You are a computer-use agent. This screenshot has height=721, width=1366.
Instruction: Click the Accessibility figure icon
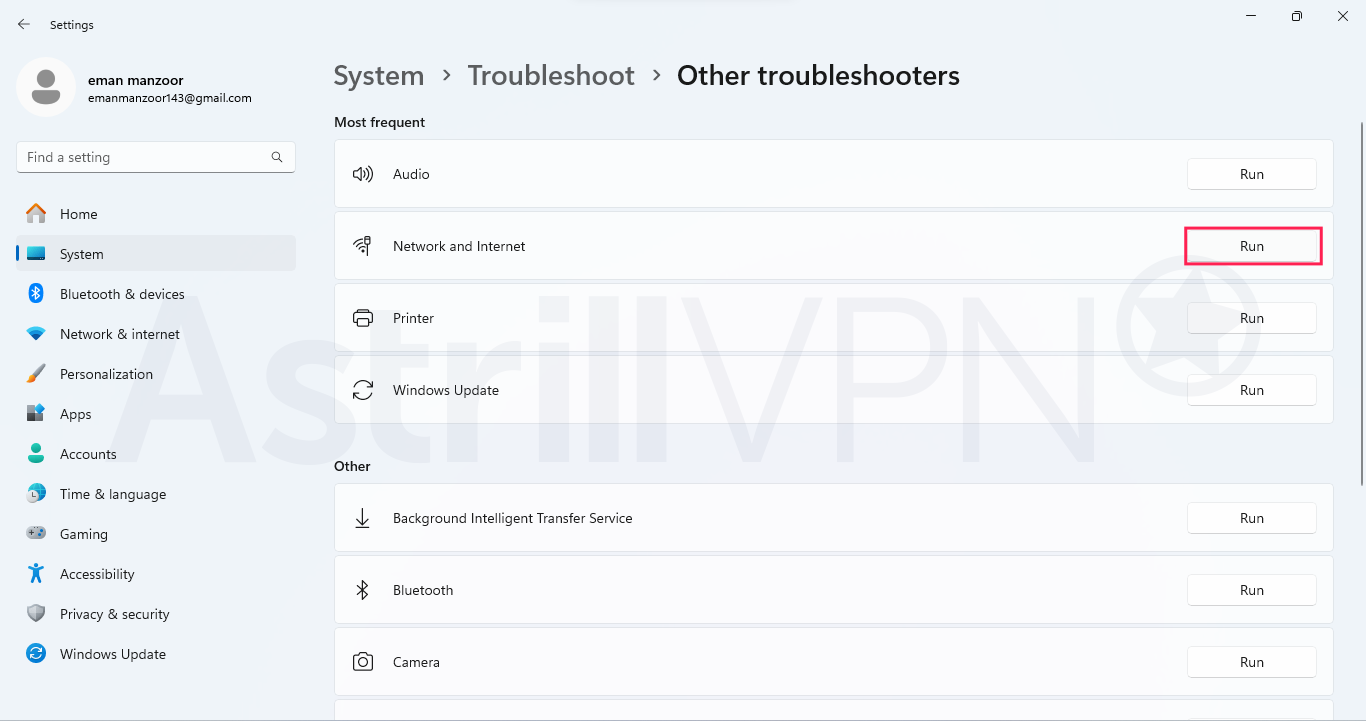[x=36, y=574]
